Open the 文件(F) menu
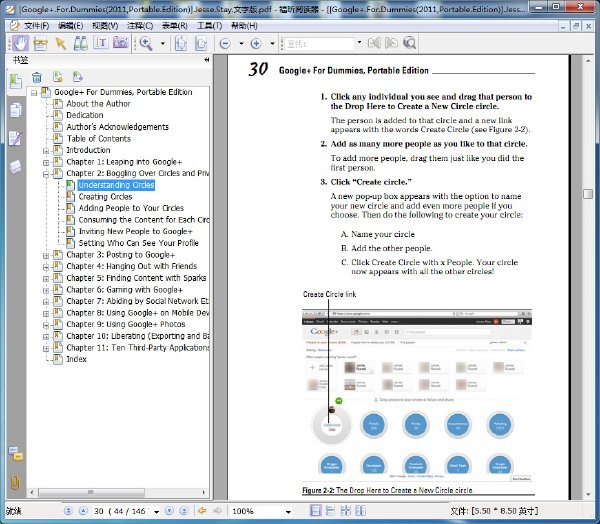Viewport: 600px width, 524px height. coord(36,26)
